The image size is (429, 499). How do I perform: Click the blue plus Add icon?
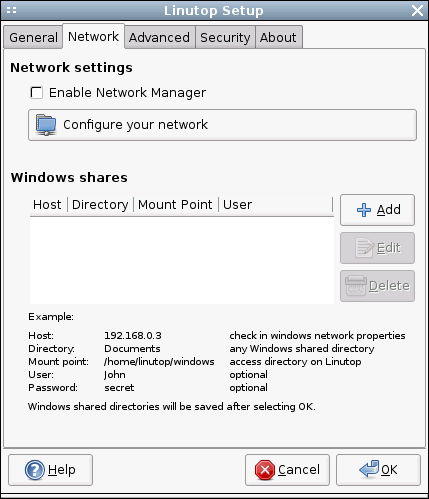(364, 210)
